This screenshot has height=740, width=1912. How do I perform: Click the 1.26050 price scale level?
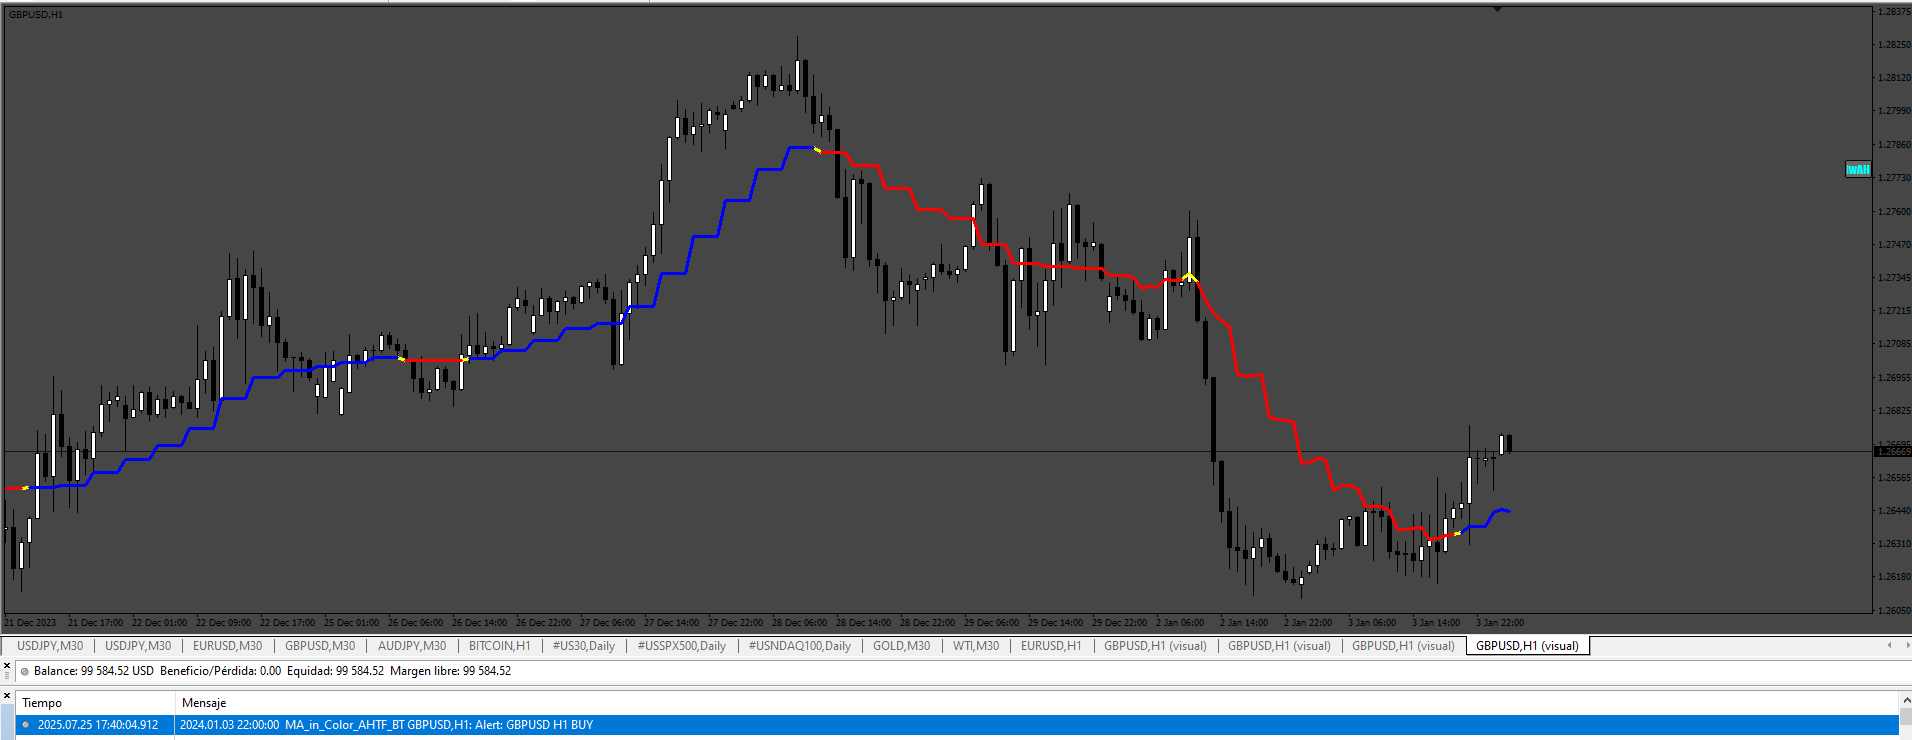(x=1894, y=610)
